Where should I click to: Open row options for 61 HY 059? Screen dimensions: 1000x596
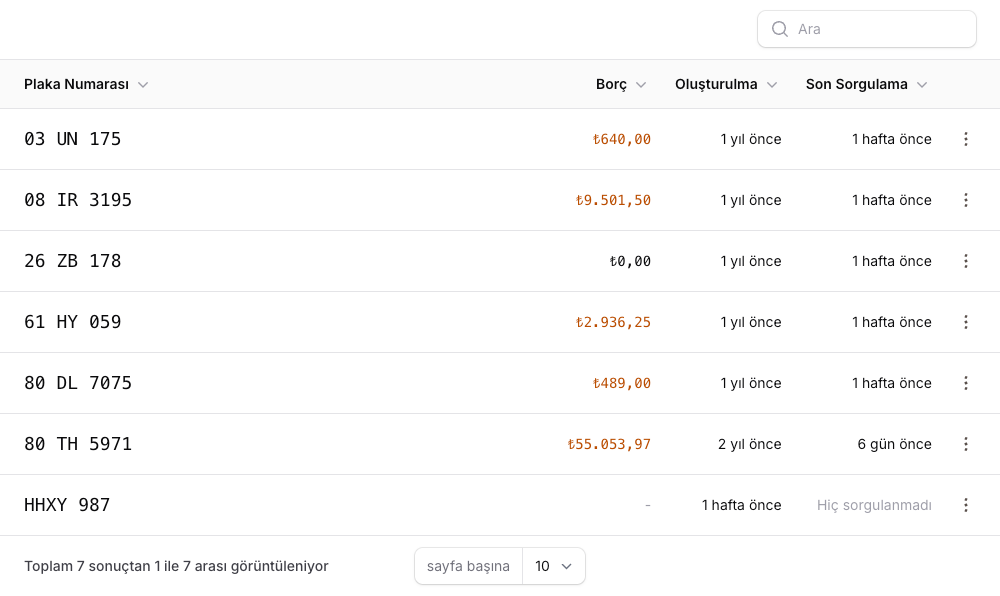pos(965,322)
